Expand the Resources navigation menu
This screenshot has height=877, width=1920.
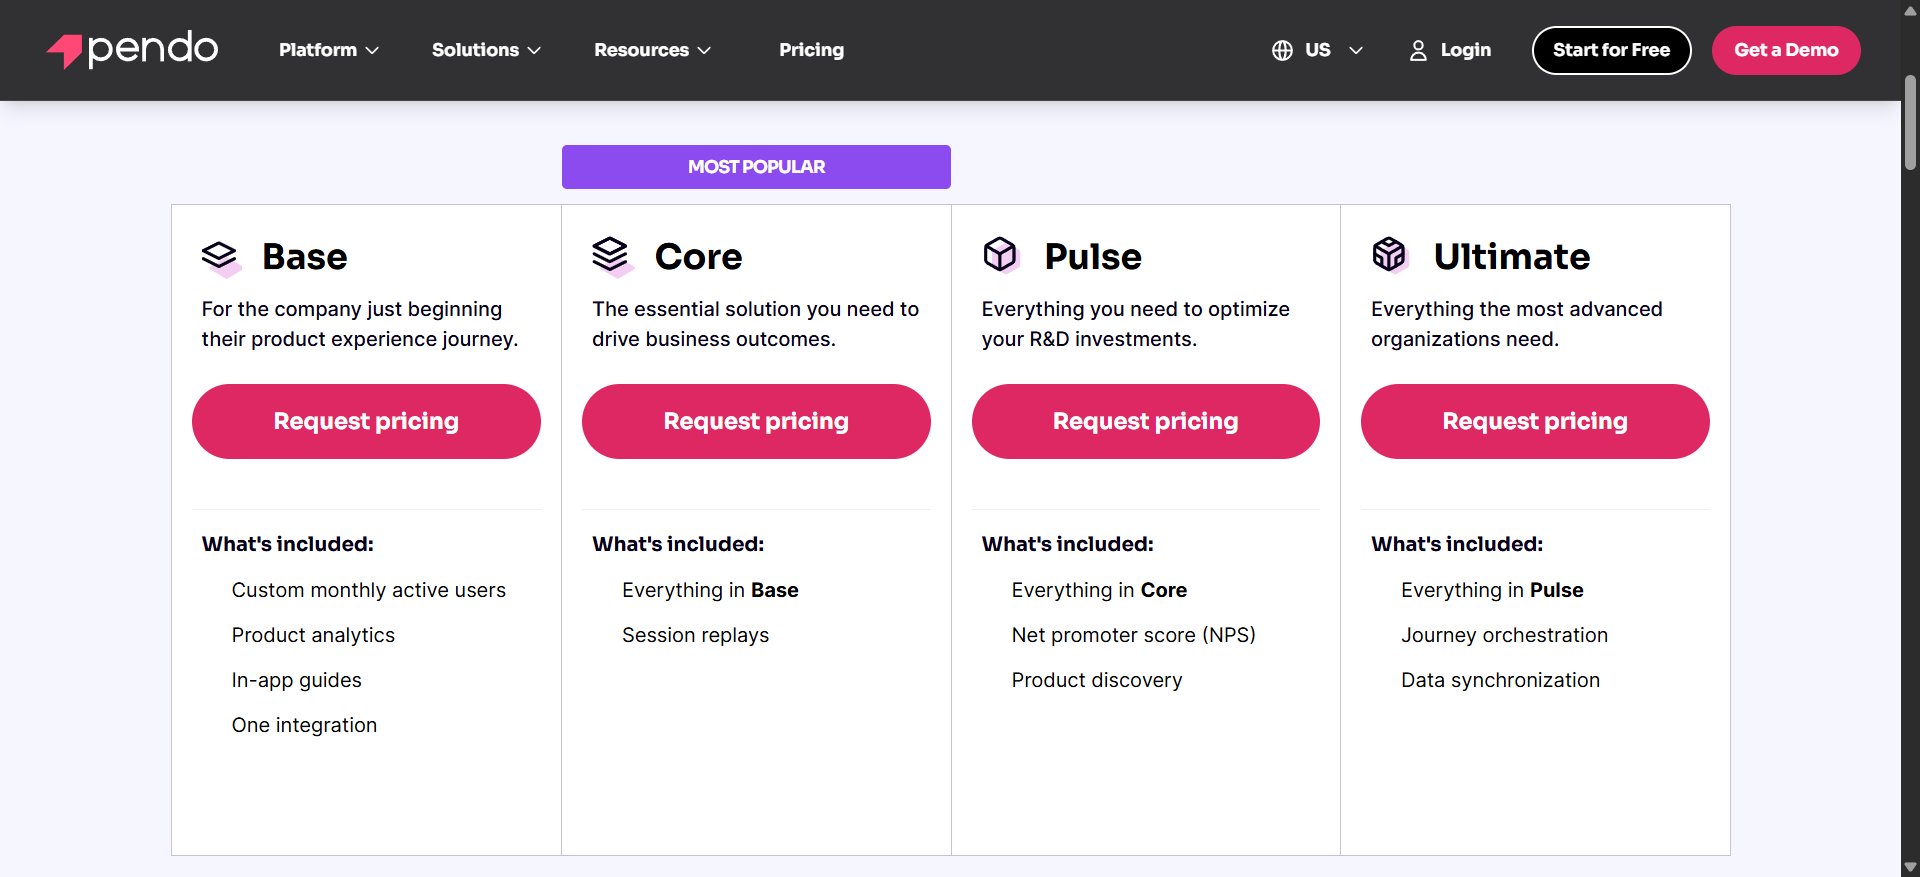click(652, 50)
